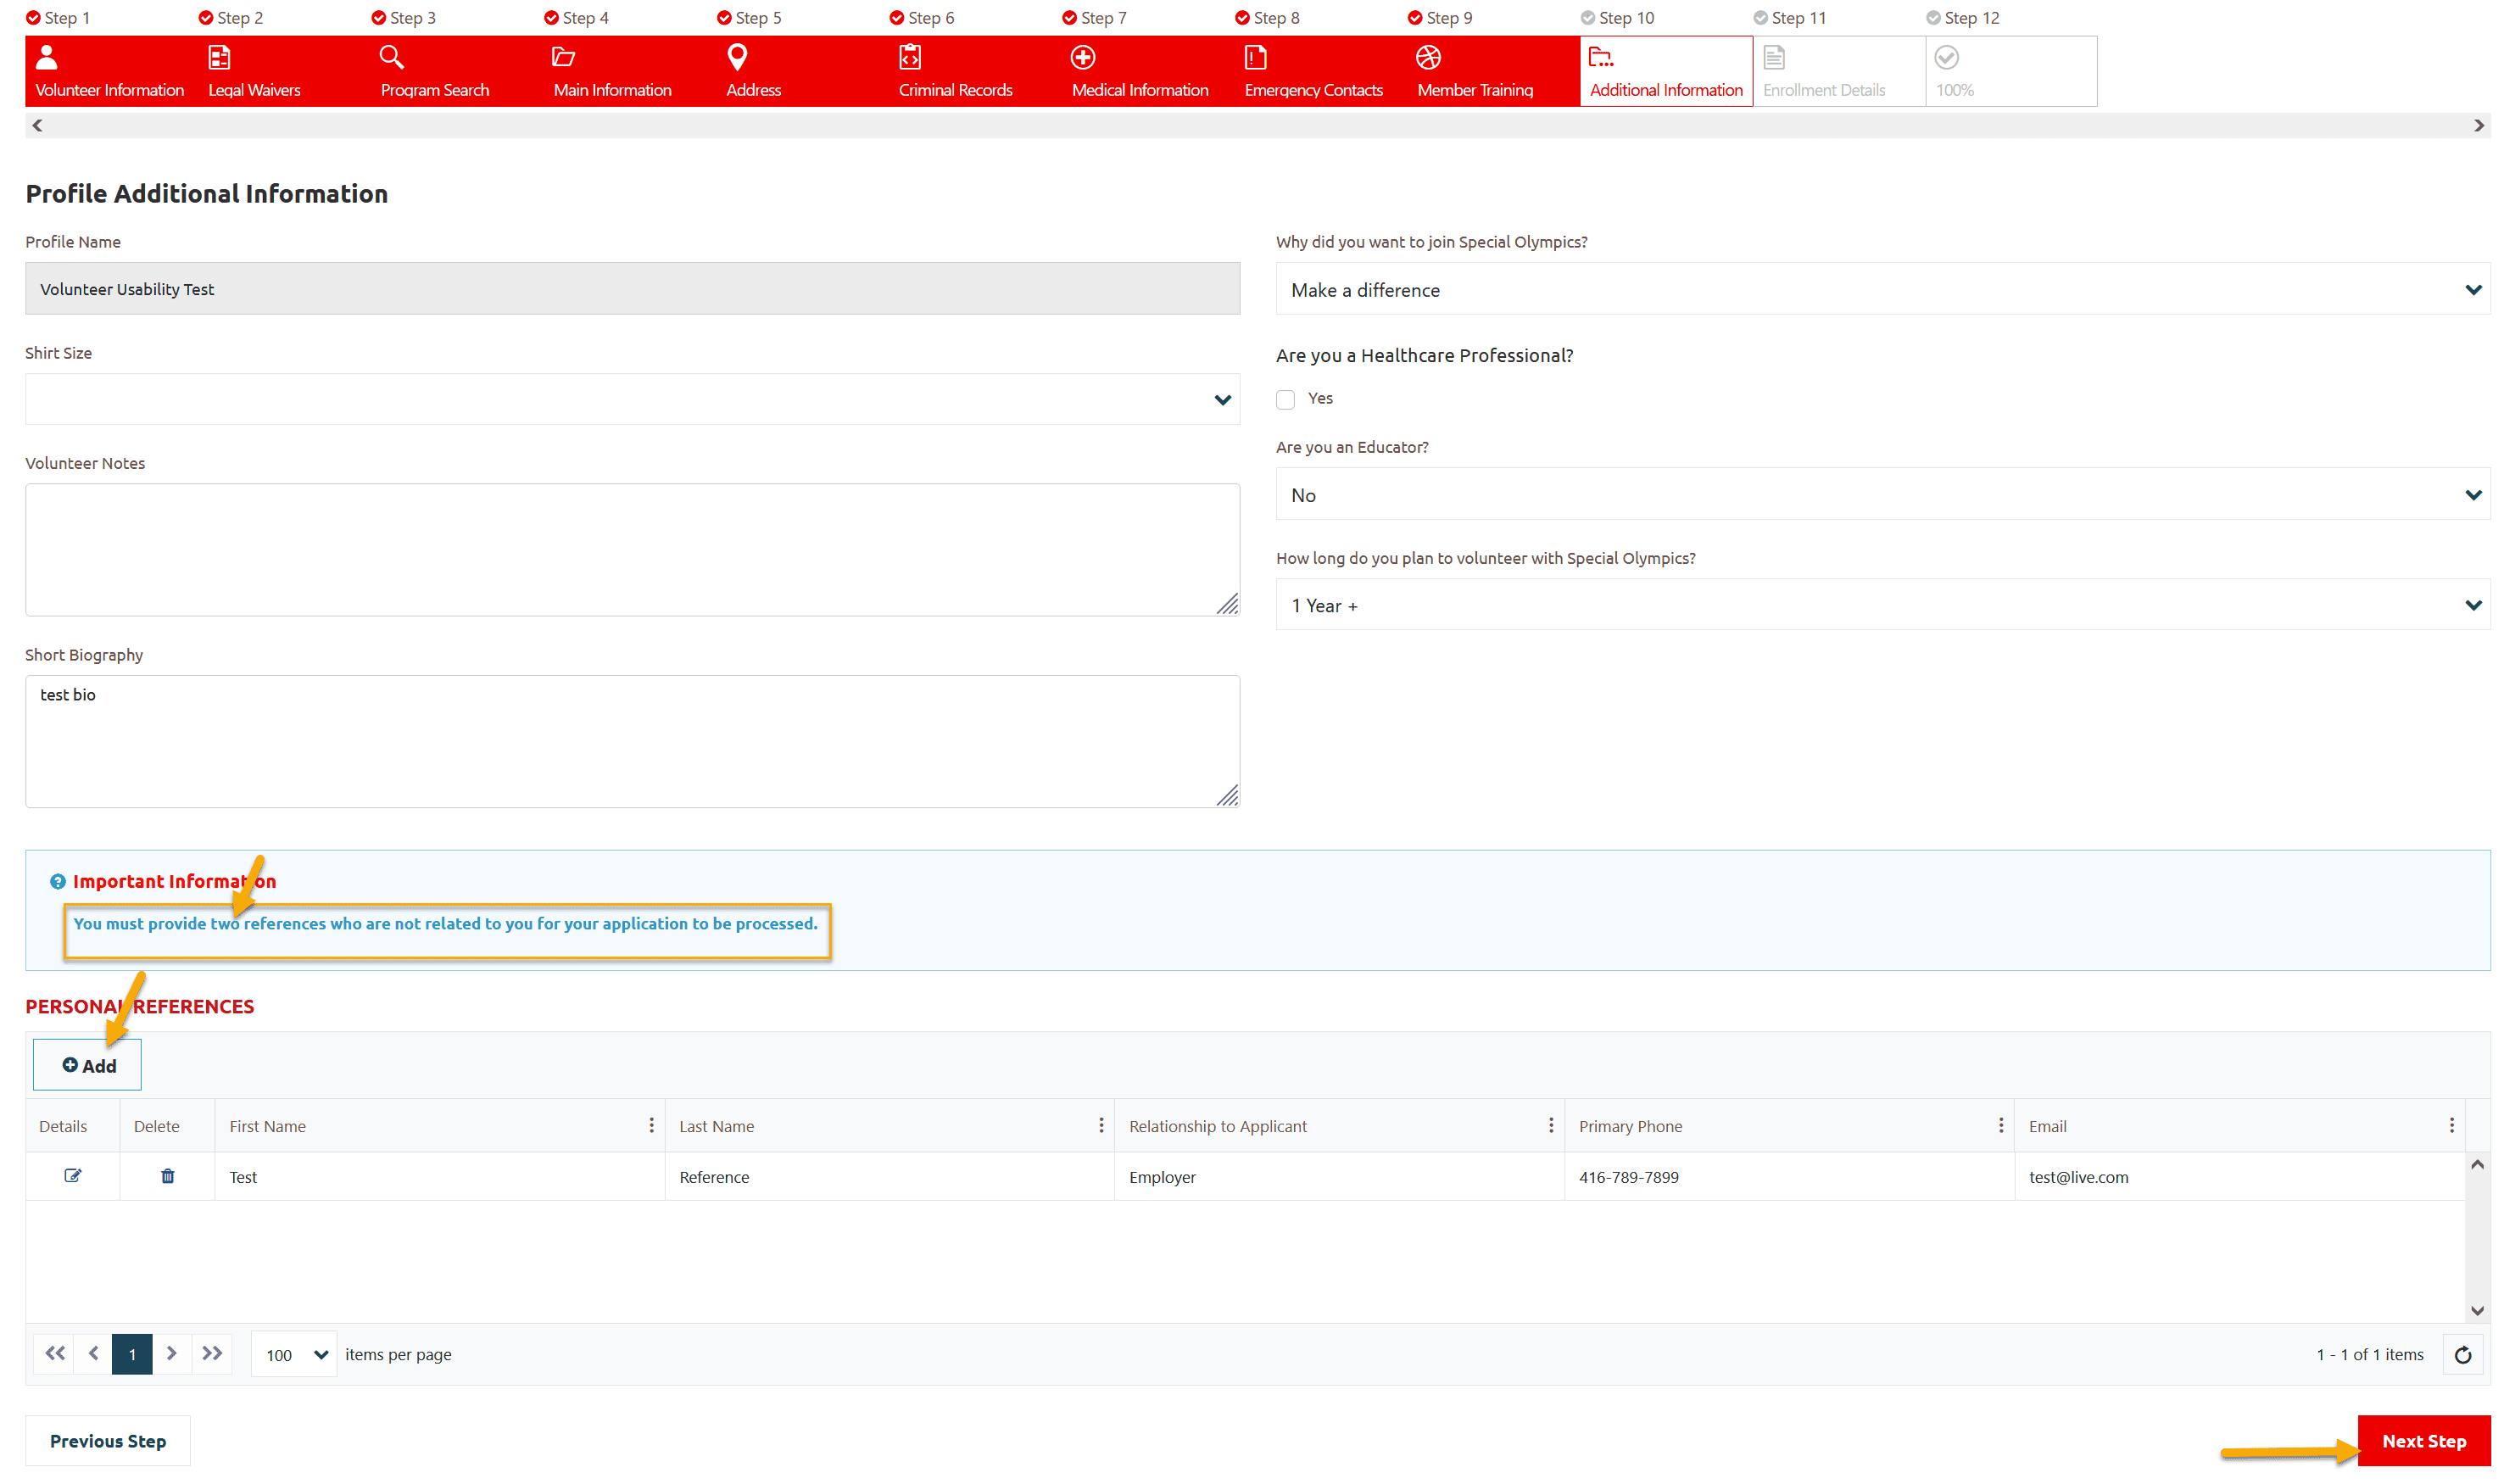Image resolution: width=2504 pixels, height=1484 pixels.
Task: Click the Legal Waivers document icon
Action: point(219,57)
